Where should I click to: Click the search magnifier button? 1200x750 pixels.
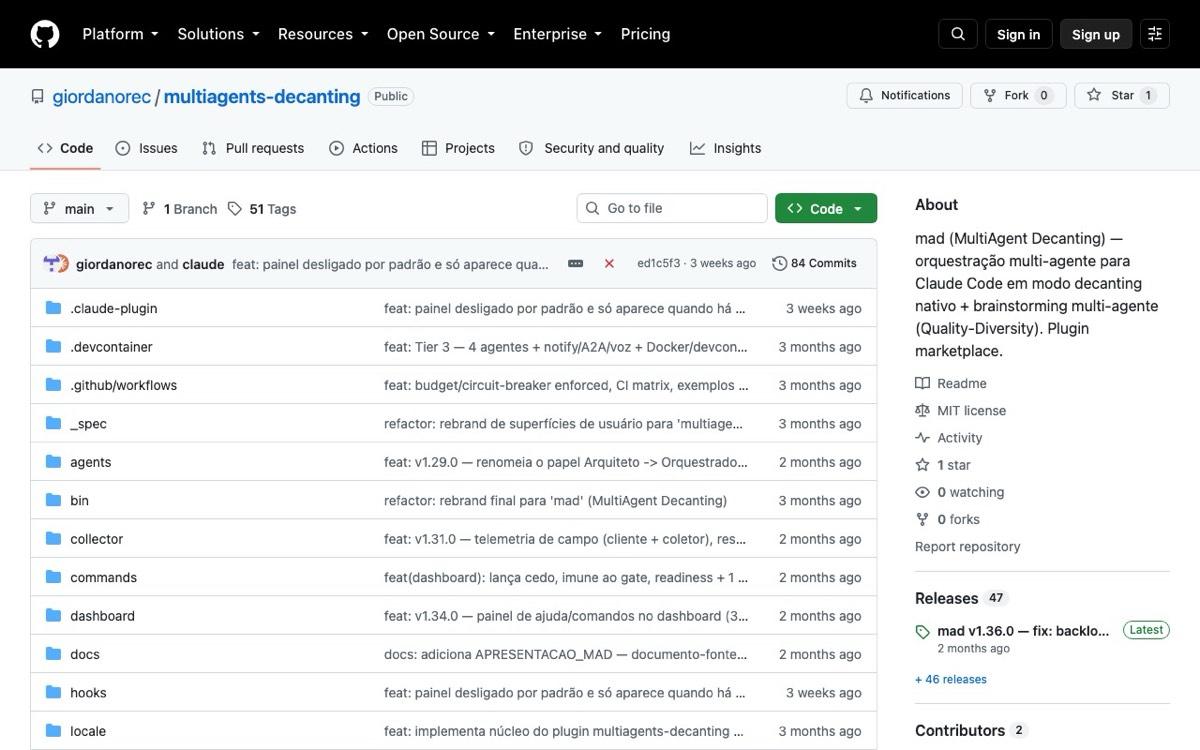[957, 34]
